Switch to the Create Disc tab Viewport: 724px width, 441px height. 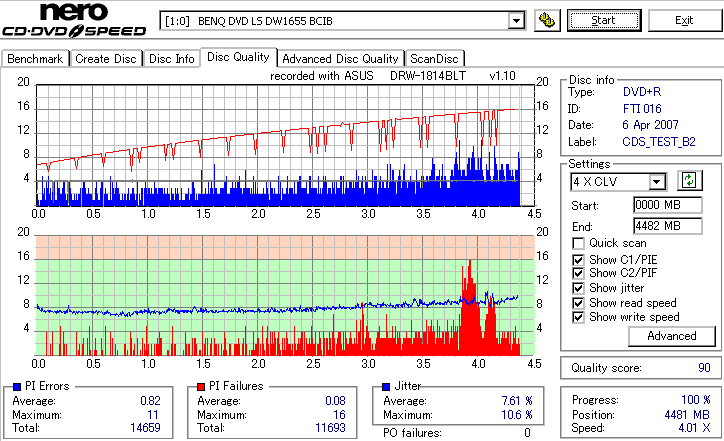tap(106, 59)
